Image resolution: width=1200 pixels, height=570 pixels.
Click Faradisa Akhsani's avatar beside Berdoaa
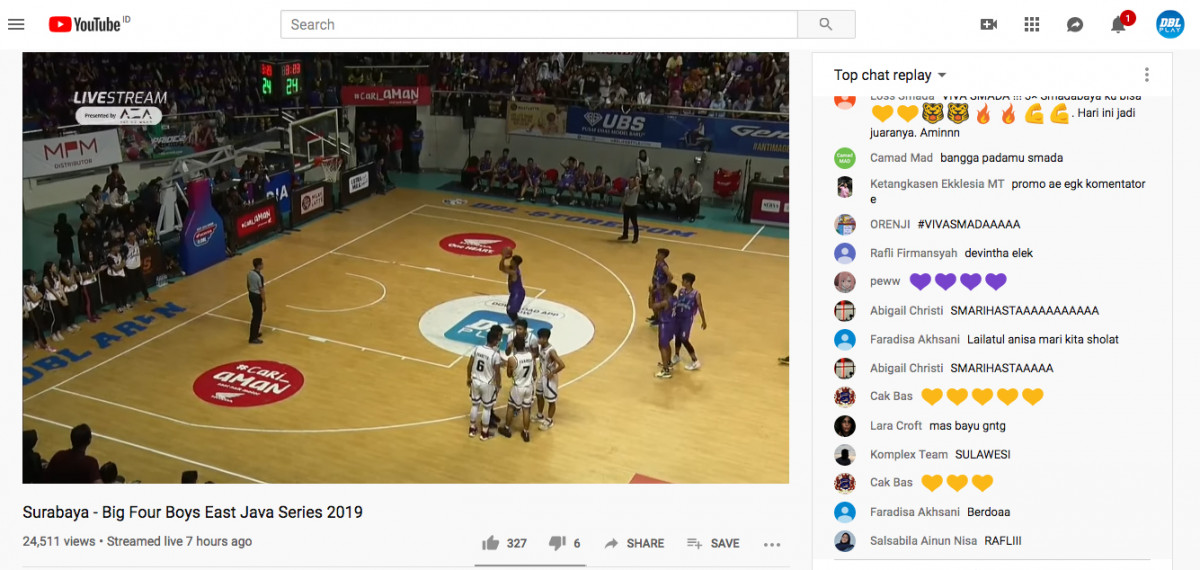click(x=845, y=512)
